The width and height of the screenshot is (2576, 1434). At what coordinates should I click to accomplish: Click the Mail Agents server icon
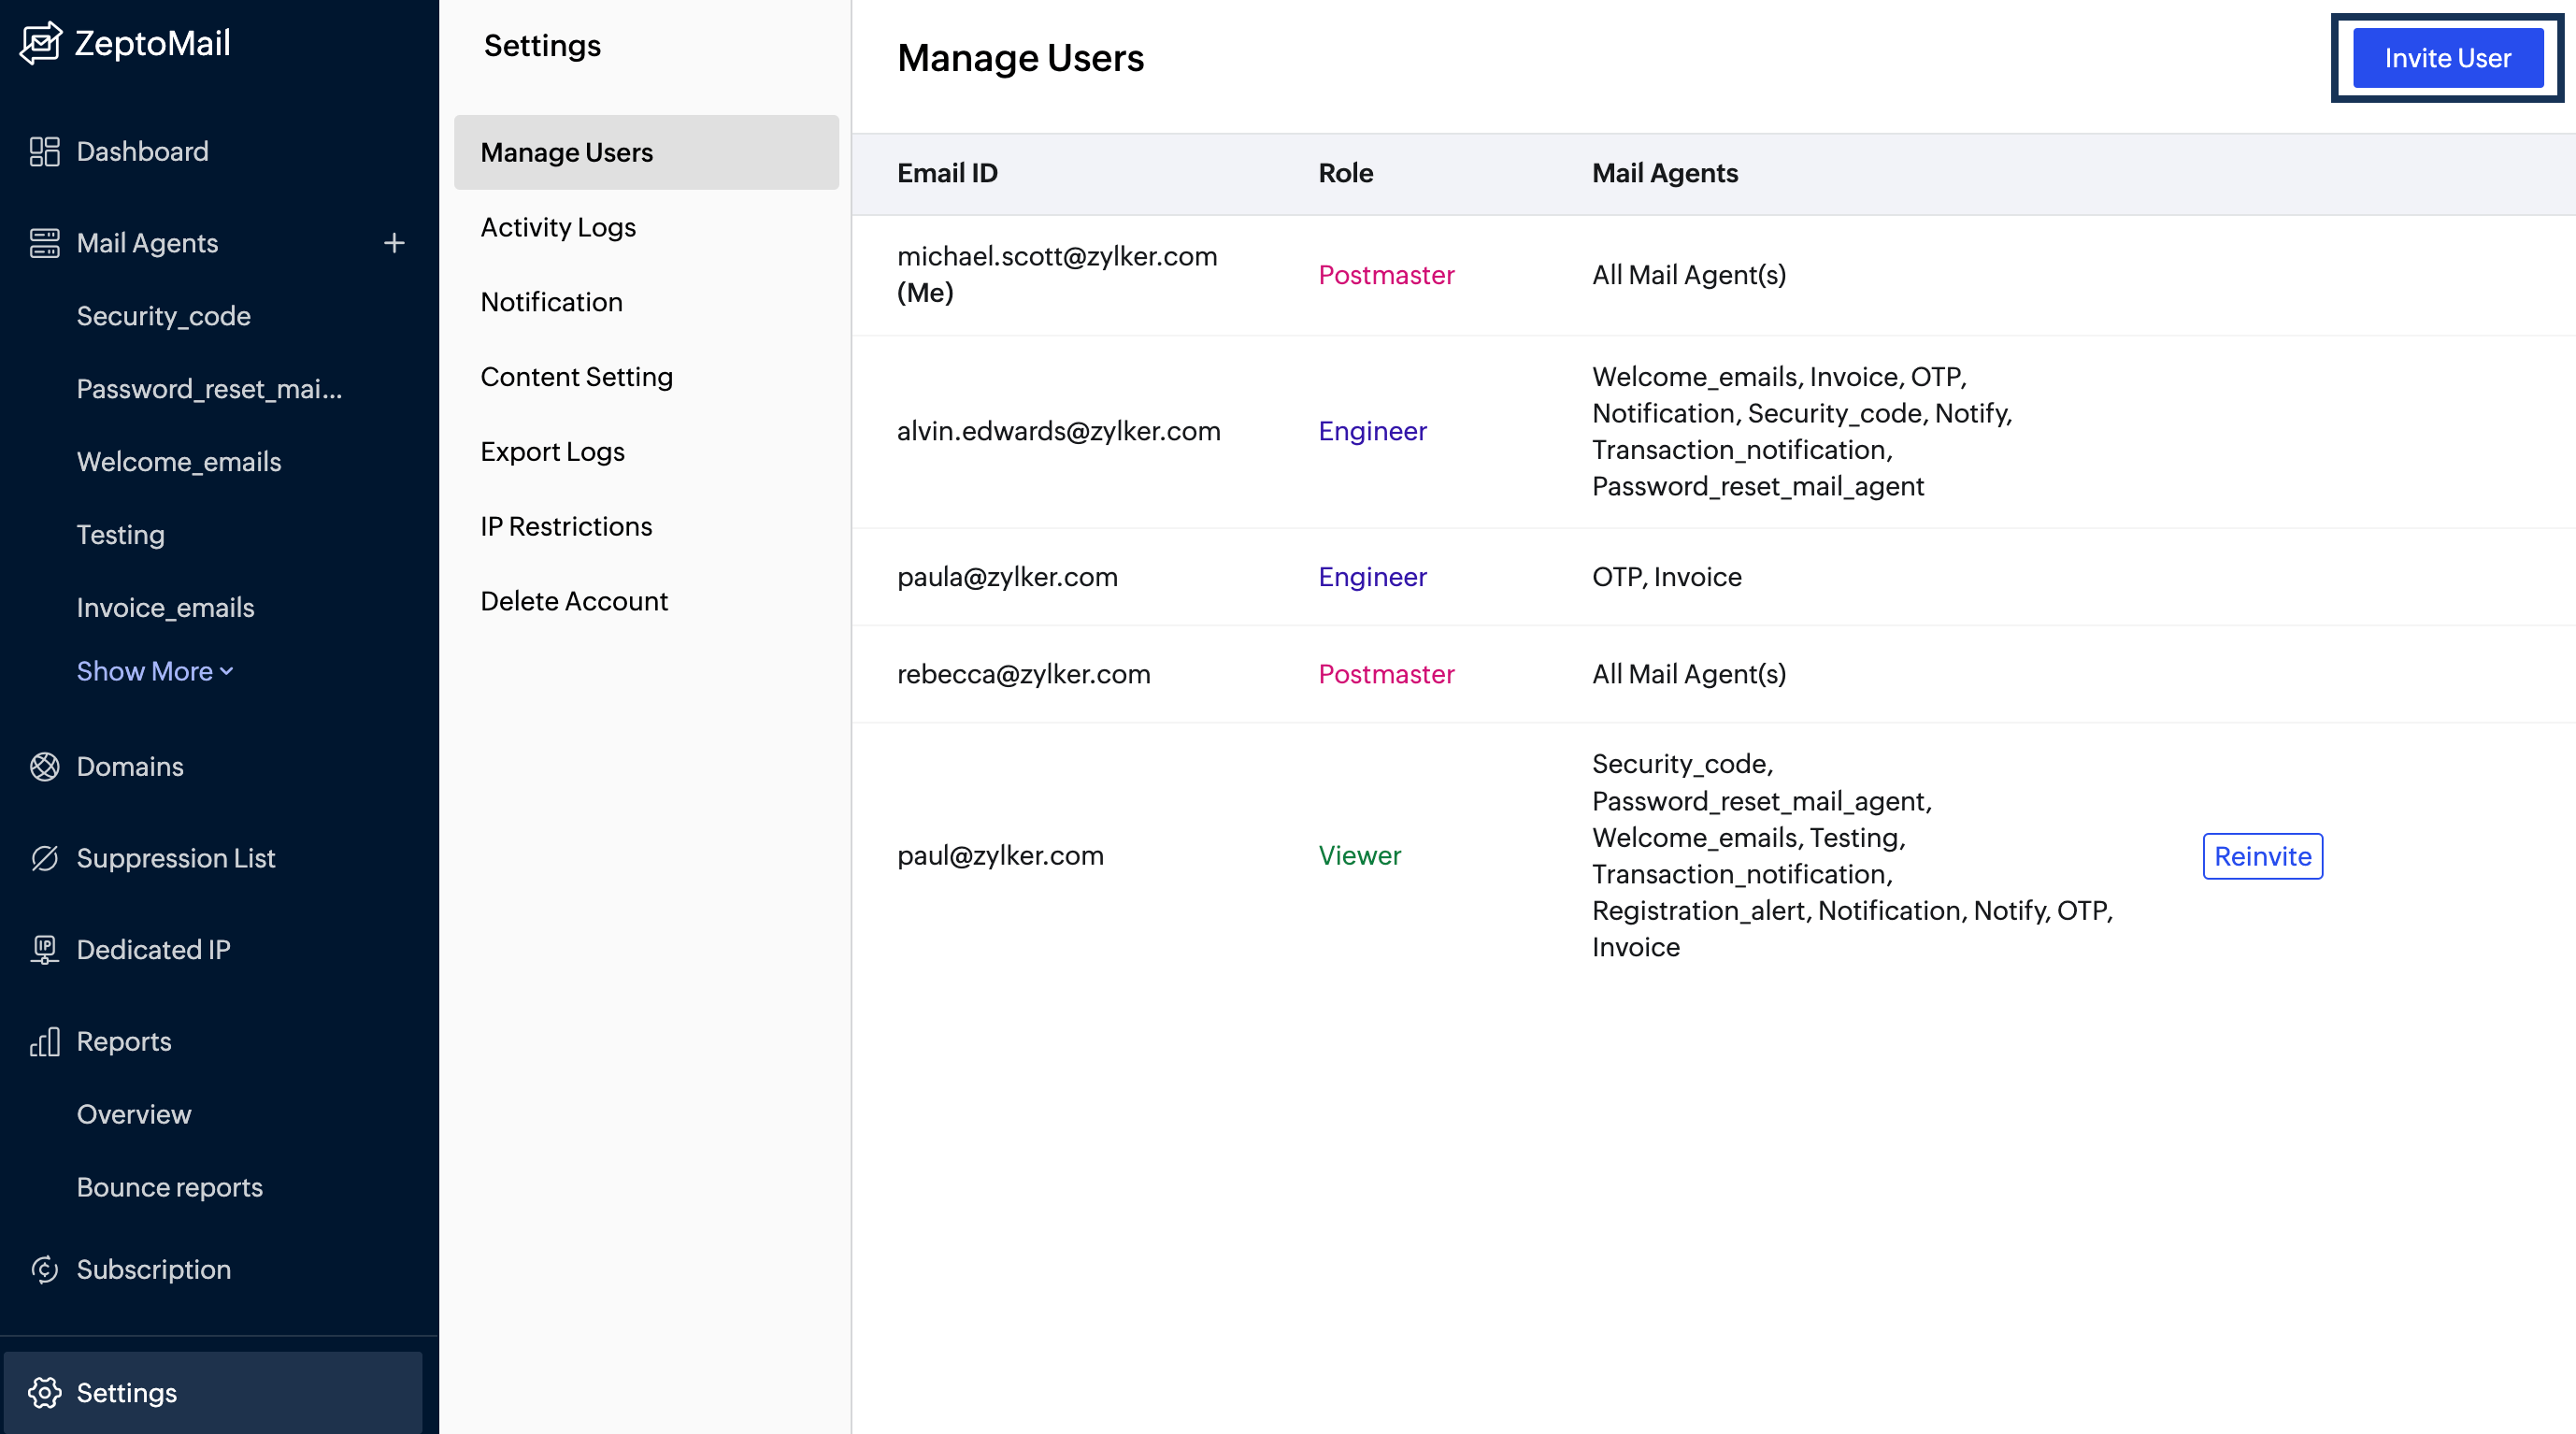(x=44, y=243)
